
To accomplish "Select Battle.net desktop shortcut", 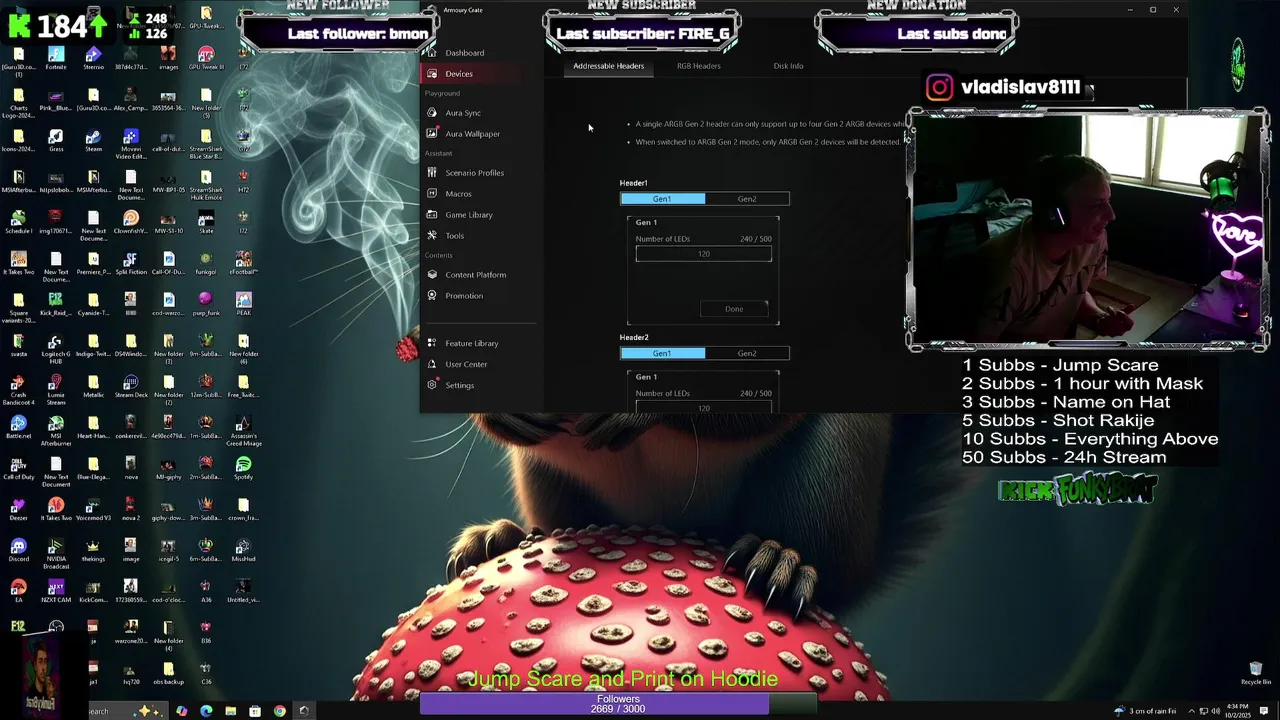I will [18, 427].
